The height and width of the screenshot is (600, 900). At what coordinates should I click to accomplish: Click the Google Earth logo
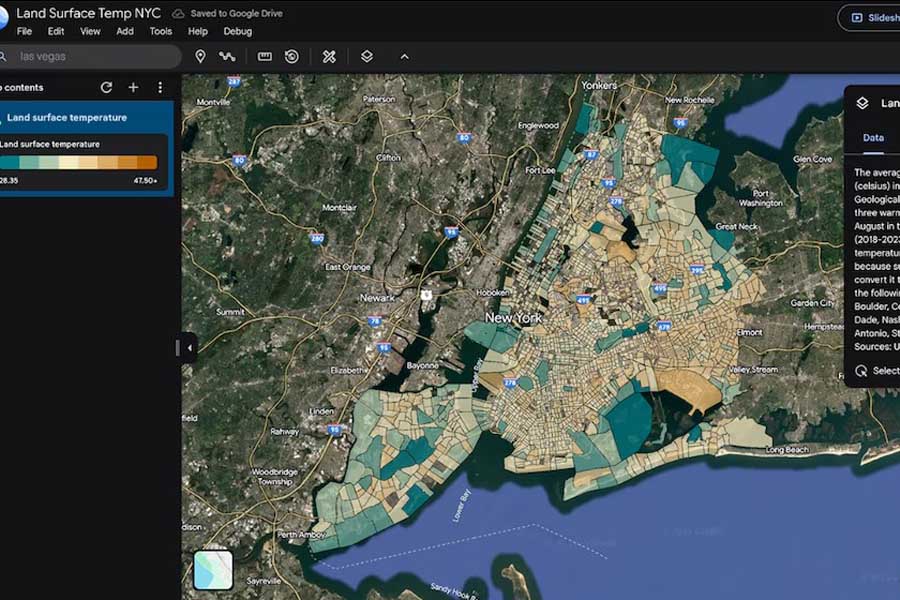[x=2, y=17]
